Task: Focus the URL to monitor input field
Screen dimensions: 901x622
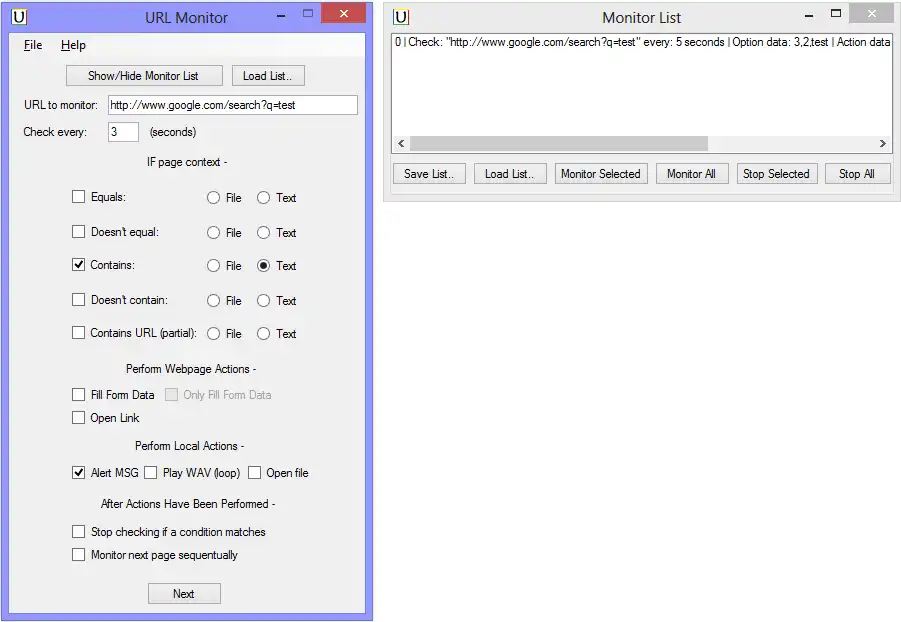Action: 233,105
